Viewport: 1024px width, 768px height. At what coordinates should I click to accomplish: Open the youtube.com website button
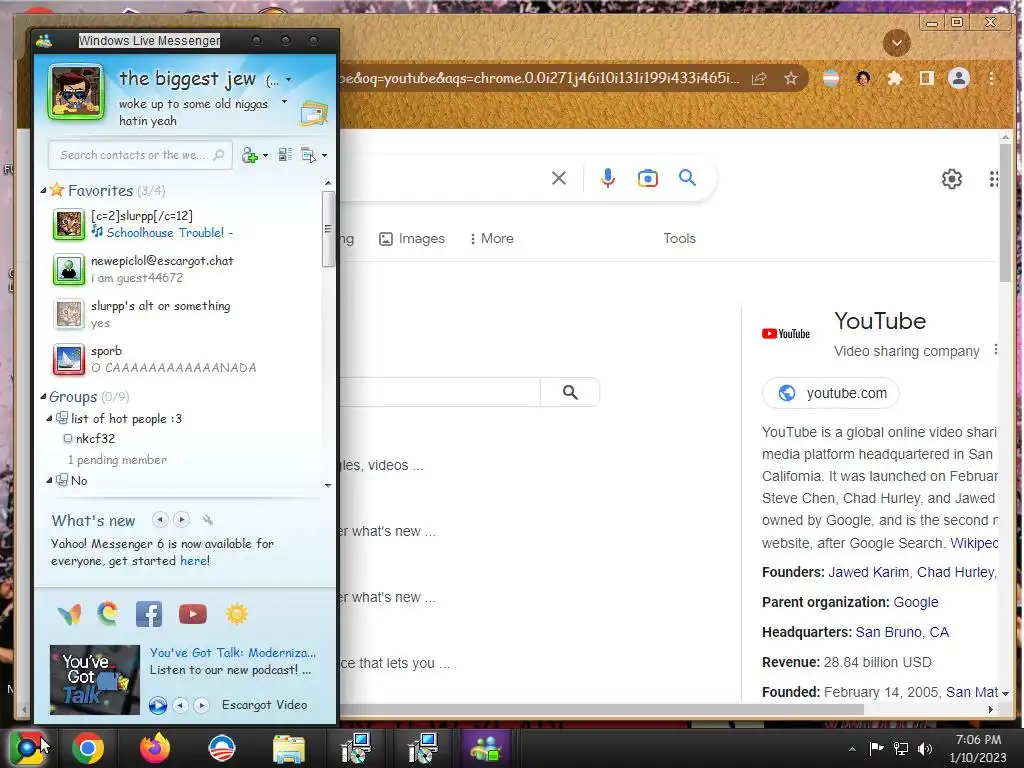pos(831,393)
